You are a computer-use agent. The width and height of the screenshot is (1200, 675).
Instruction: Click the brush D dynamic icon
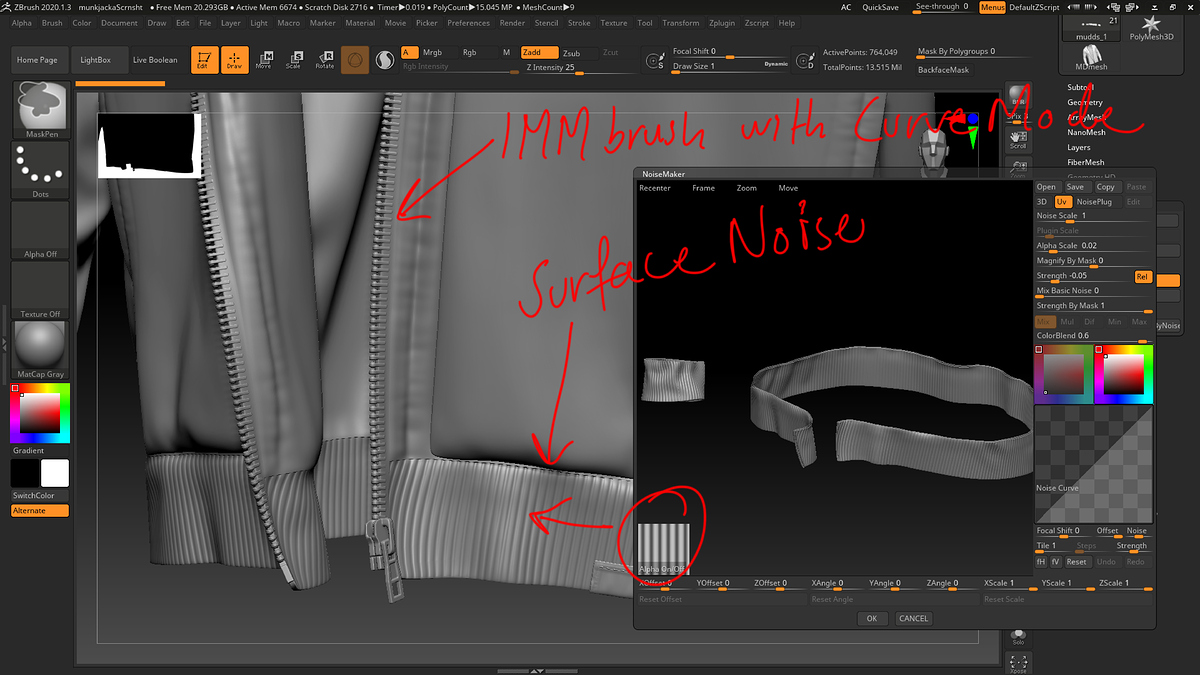(x=806, y=61)
